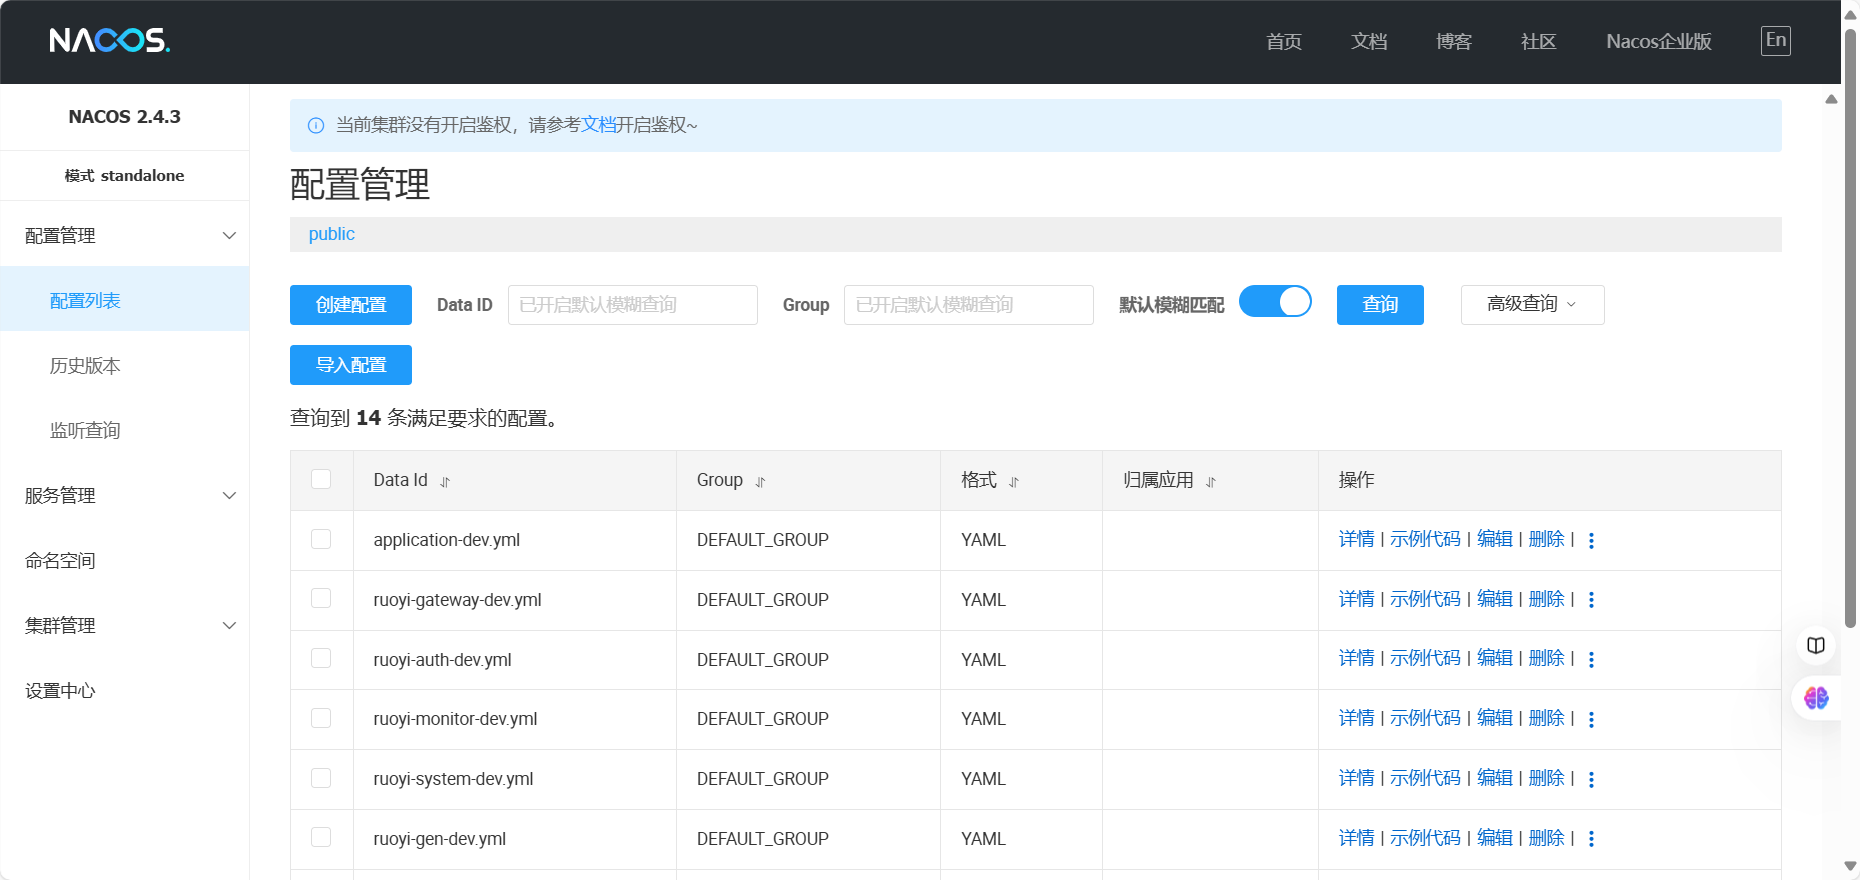Check the application-dev.yml row checkbox

point(321,539)
